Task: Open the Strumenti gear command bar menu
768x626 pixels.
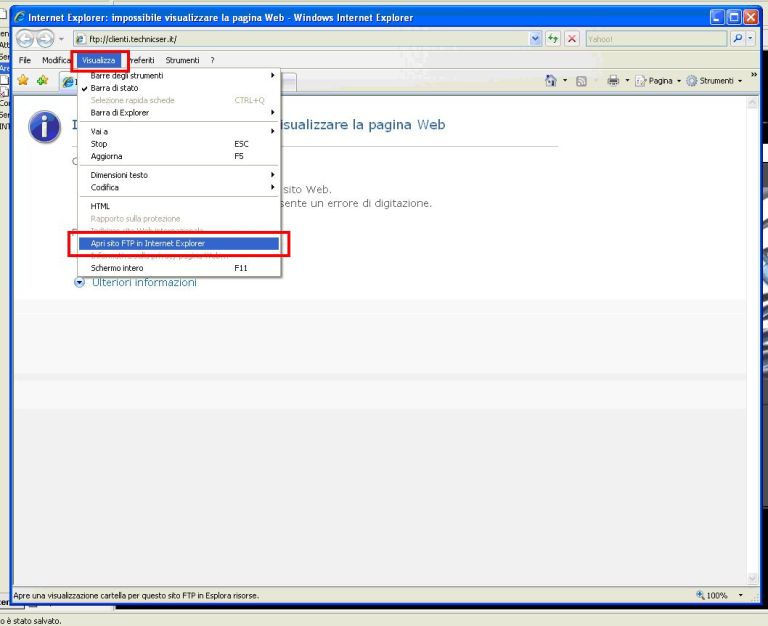Action: coord(714,81)
